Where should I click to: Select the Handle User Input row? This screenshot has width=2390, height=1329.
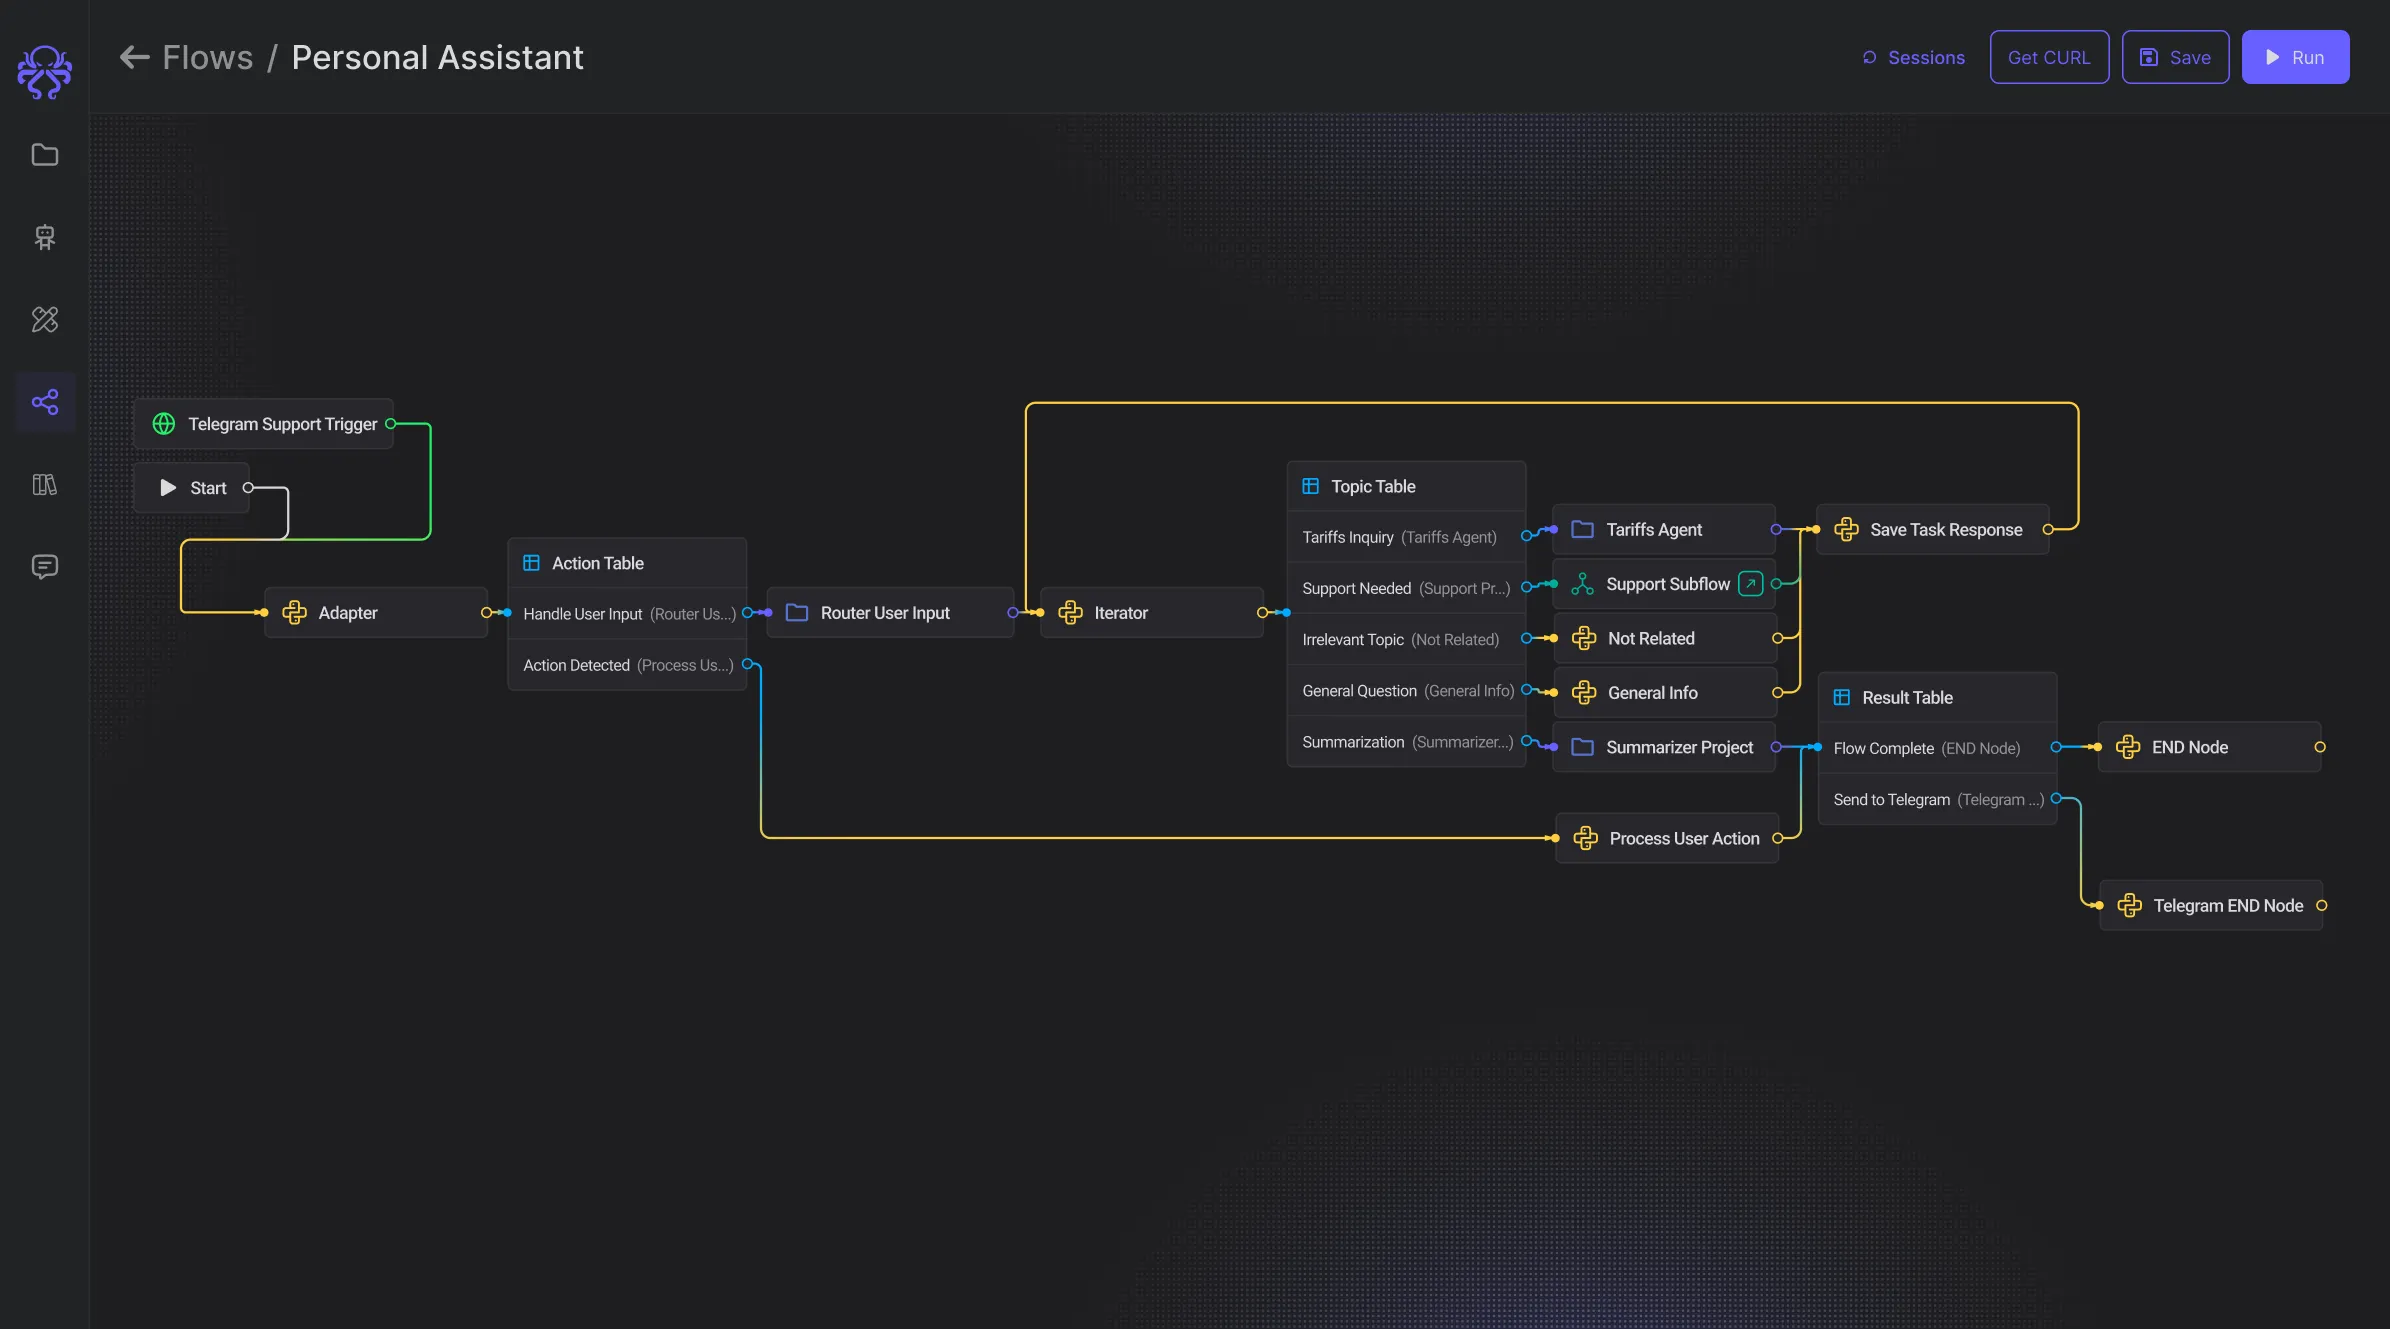[x=627, y=614]
